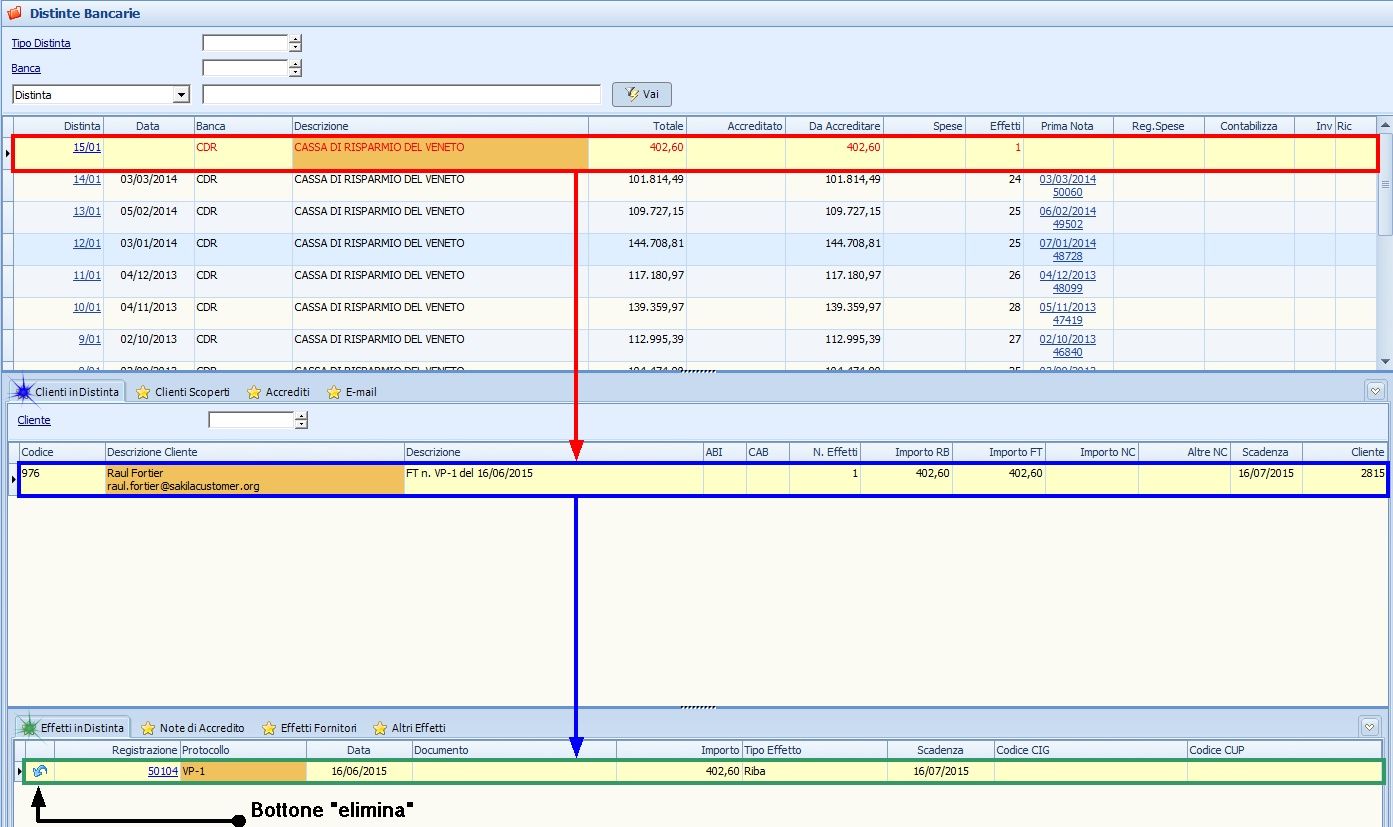Open distinta link 14/01

(x=87, y=180)
